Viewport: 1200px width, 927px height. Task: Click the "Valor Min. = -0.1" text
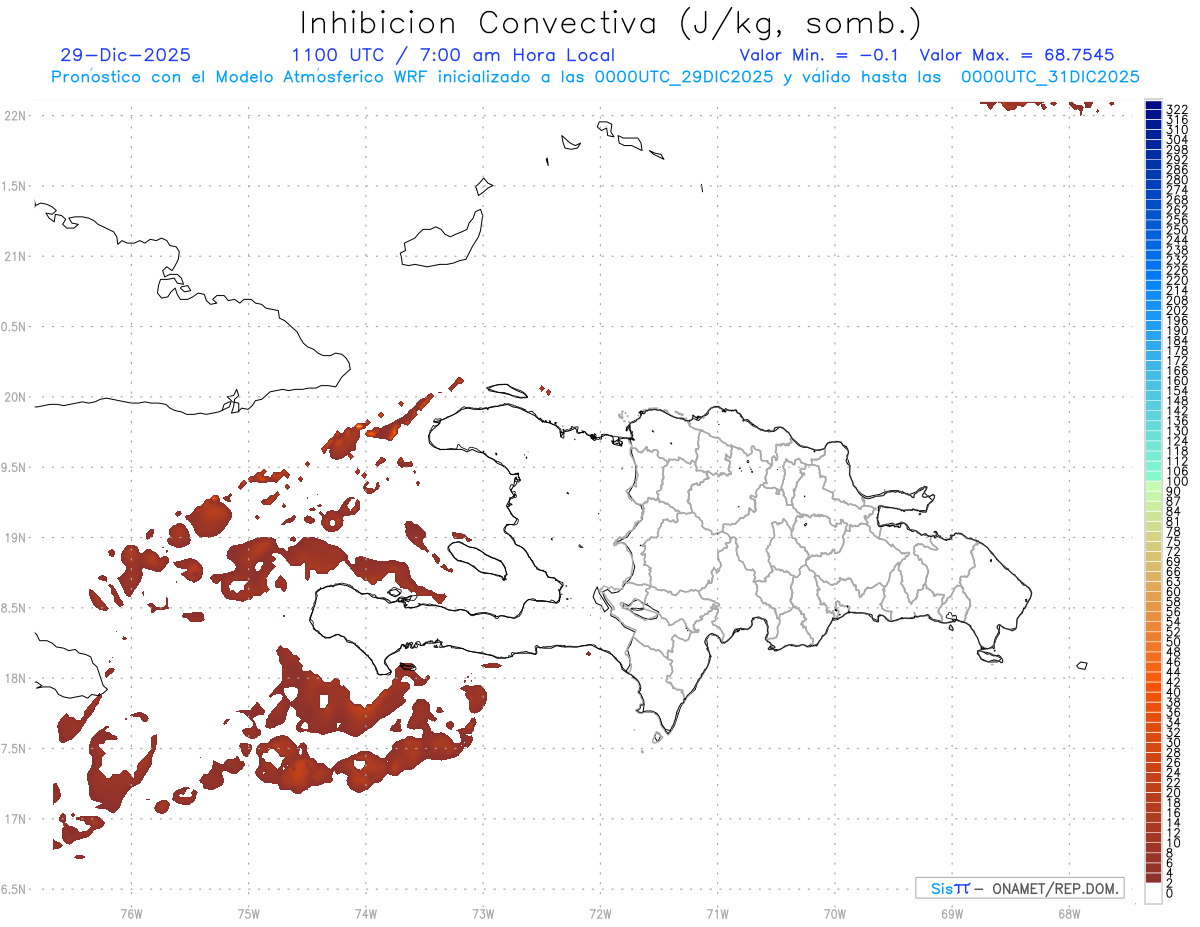(819, 56)
